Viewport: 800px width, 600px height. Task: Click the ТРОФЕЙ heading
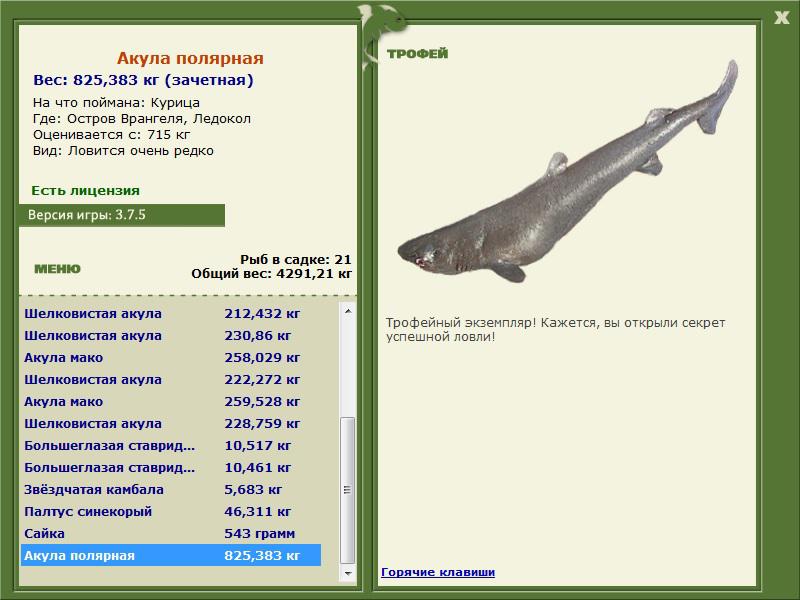pyautogui.click(x=417, y=54)
